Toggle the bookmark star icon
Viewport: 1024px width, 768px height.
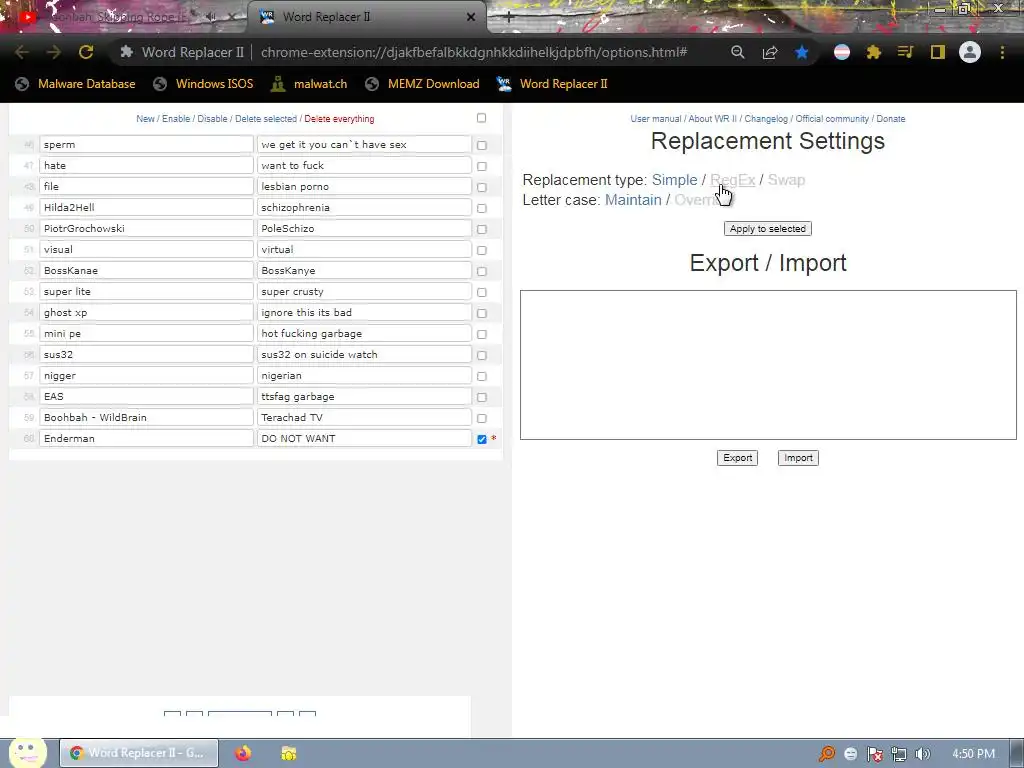pos(802,52)
